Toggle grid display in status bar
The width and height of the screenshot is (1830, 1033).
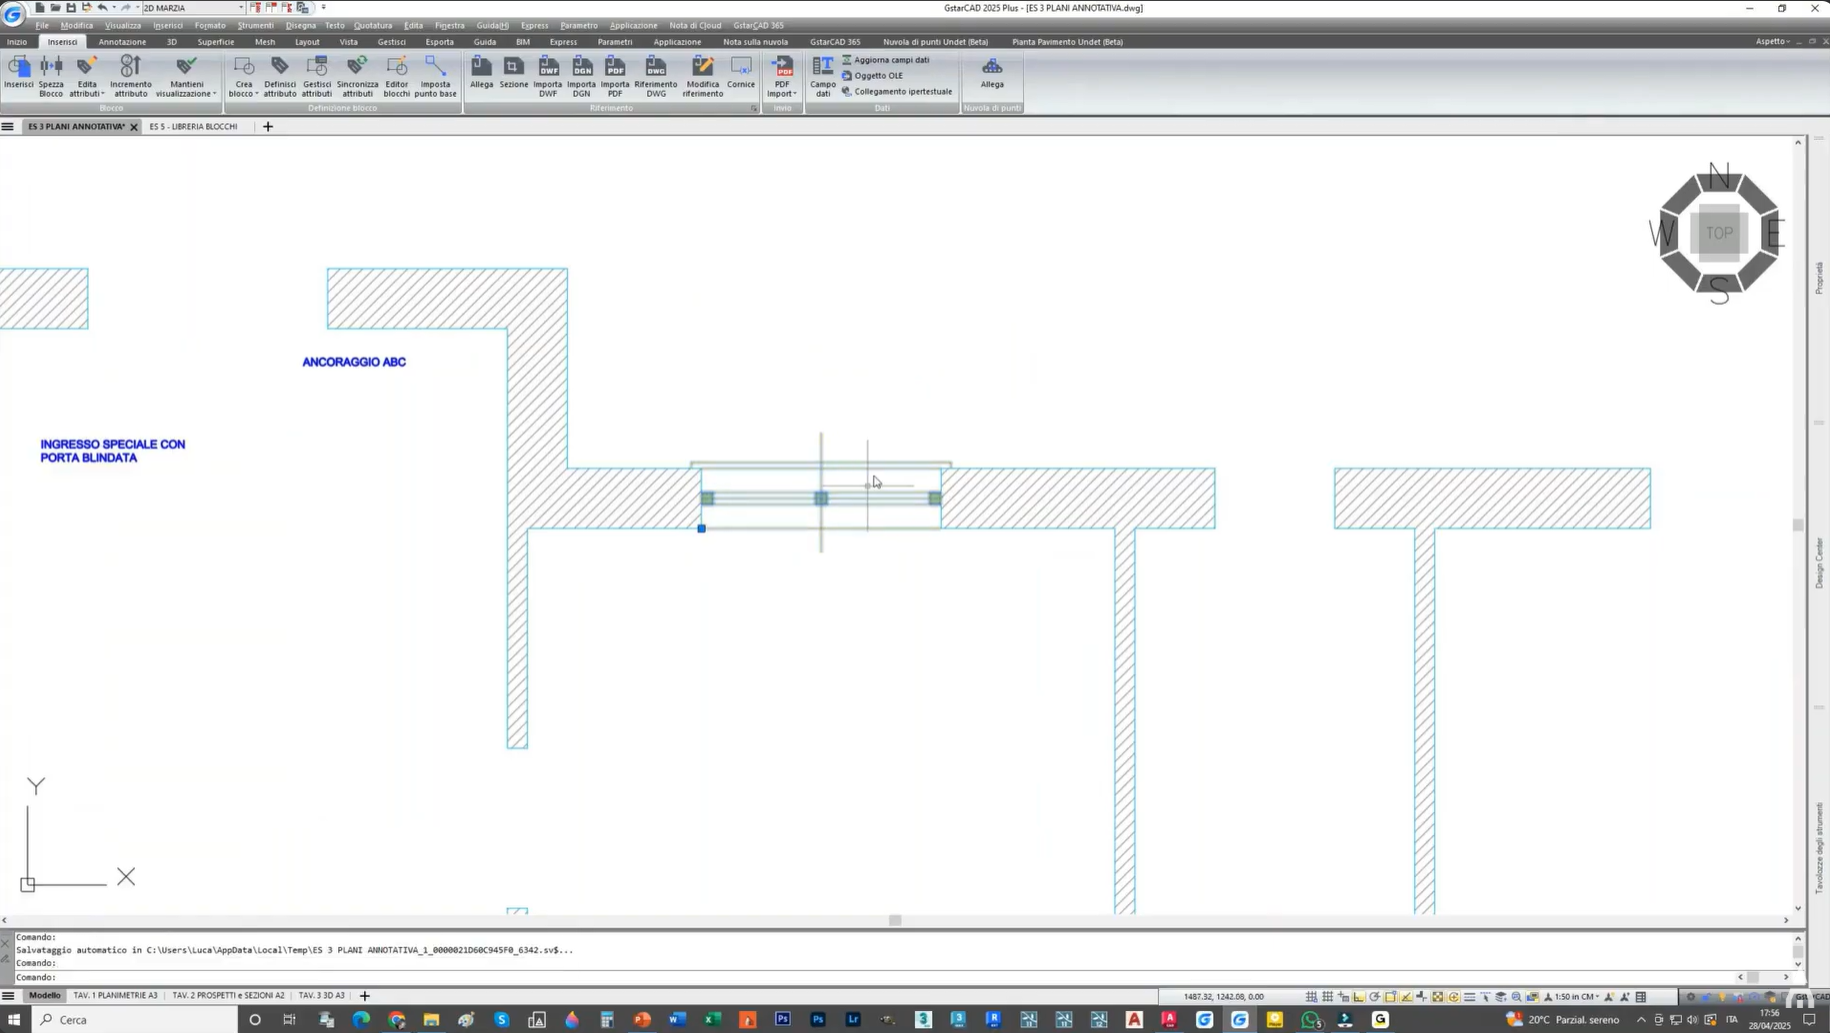(x=1327, y=997)
